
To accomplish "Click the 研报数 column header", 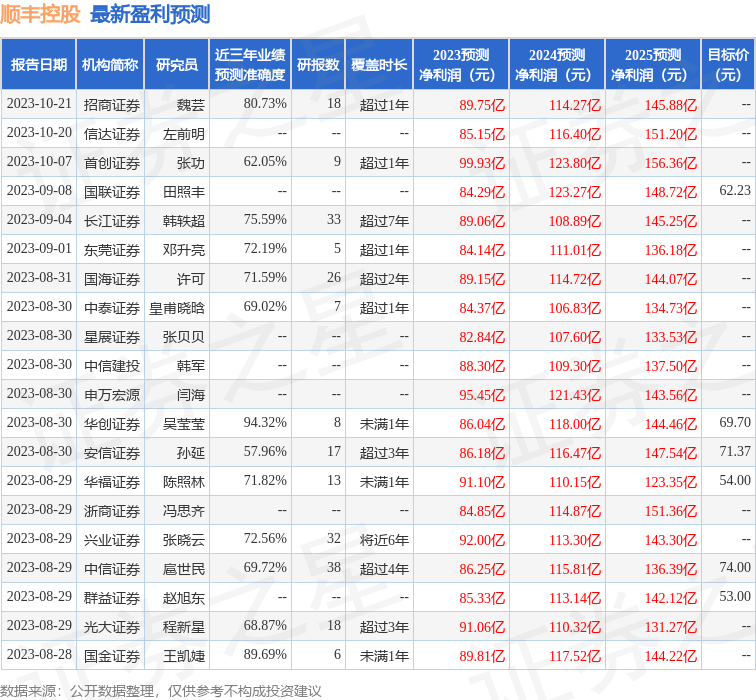I will [x=318, y=65].
